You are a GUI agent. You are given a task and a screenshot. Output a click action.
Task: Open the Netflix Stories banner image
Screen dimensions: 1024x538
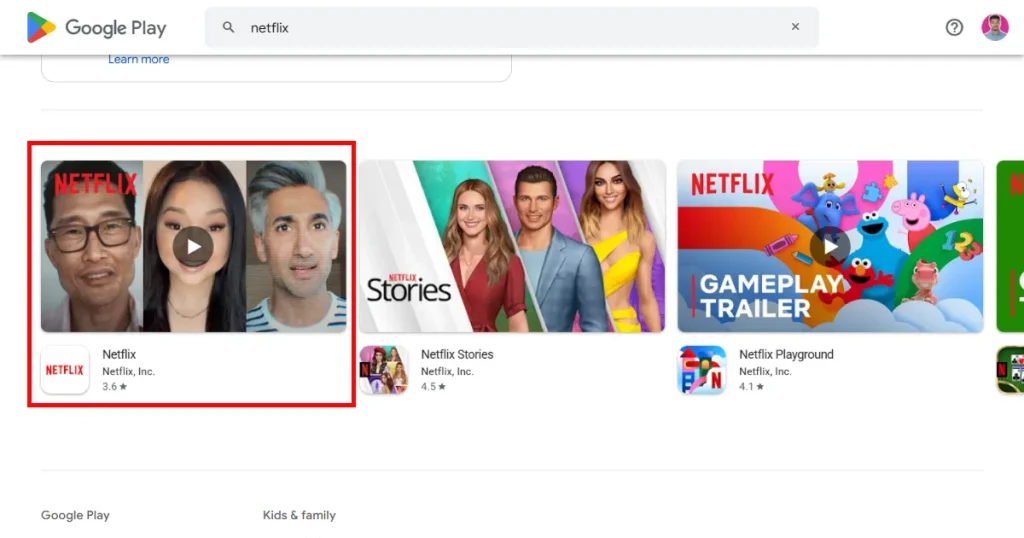512,246
